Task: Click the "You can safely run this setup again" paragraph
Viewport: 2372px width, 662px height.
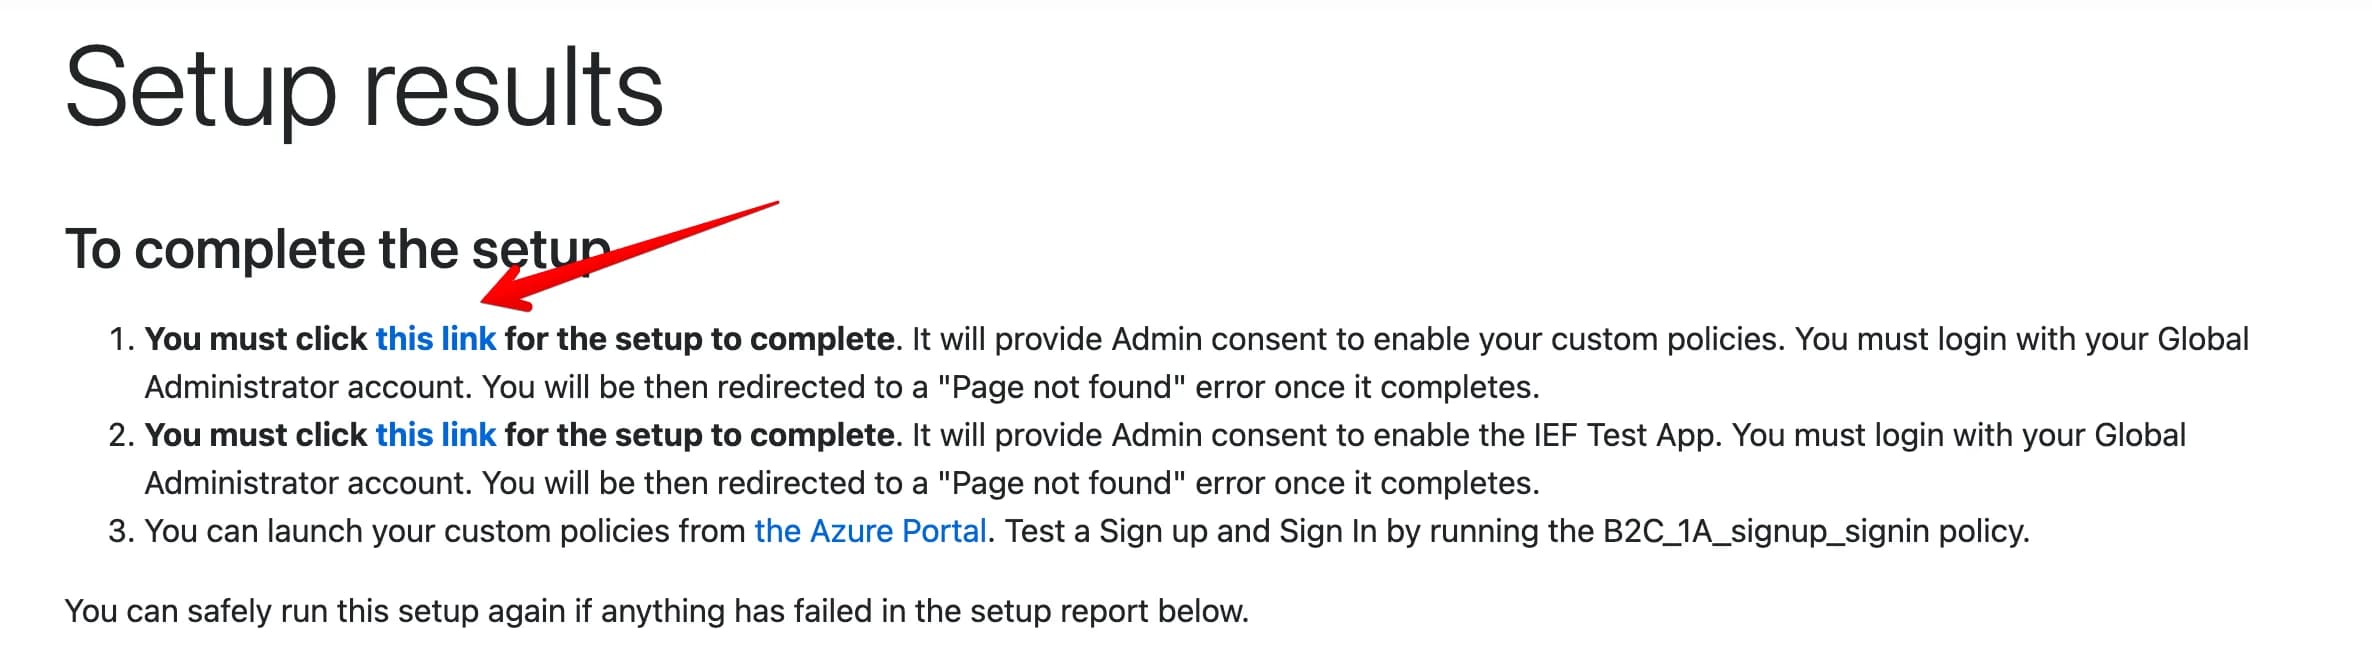Action: (x=656, y=611)
